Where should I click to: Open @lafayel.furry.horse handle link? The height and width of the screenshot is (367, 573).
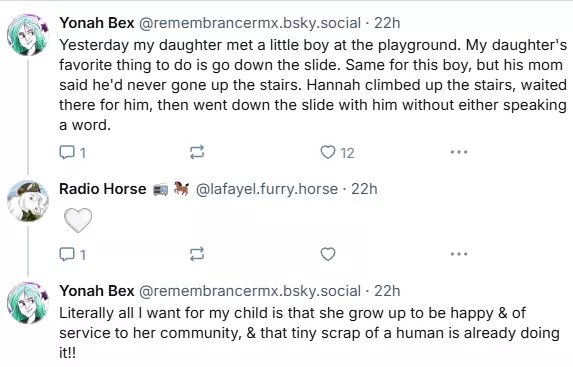click(x=267, y=189)
